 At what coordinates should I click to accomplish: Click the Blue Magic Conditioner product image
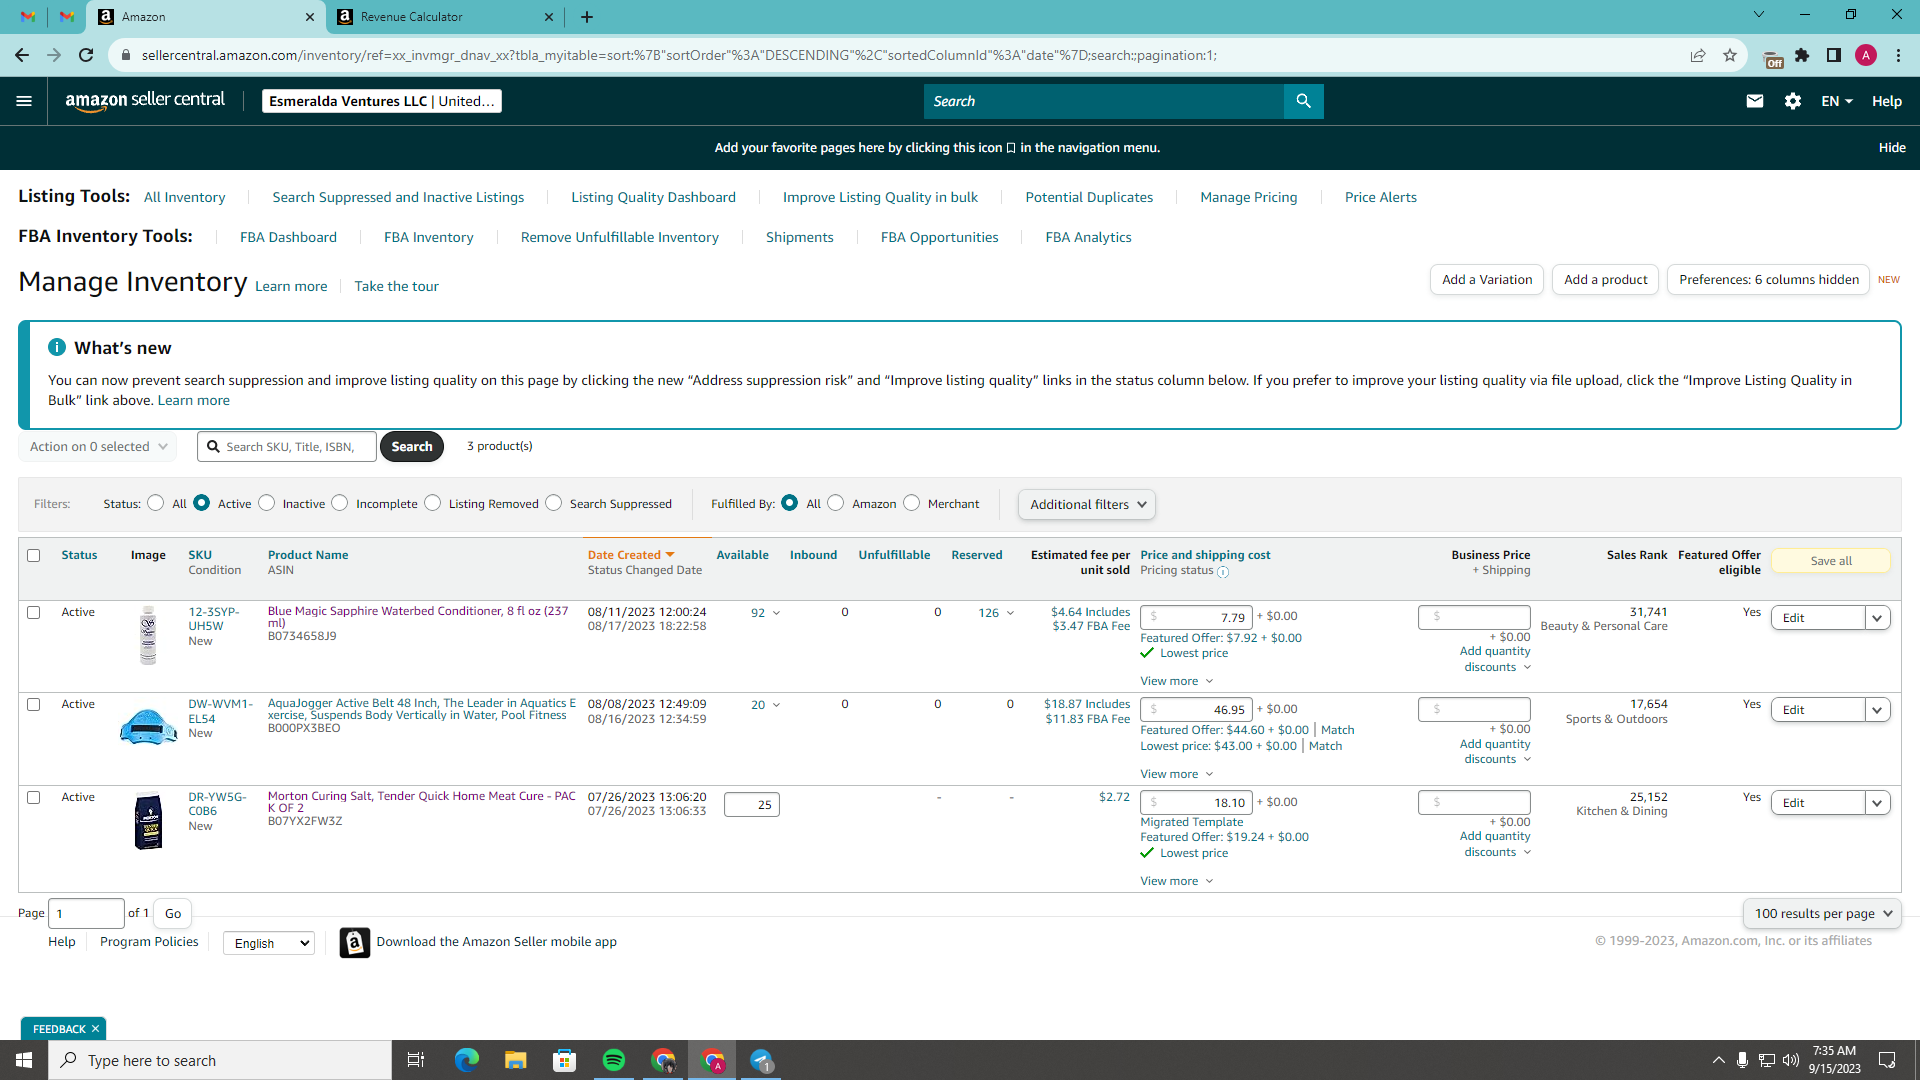148,635
